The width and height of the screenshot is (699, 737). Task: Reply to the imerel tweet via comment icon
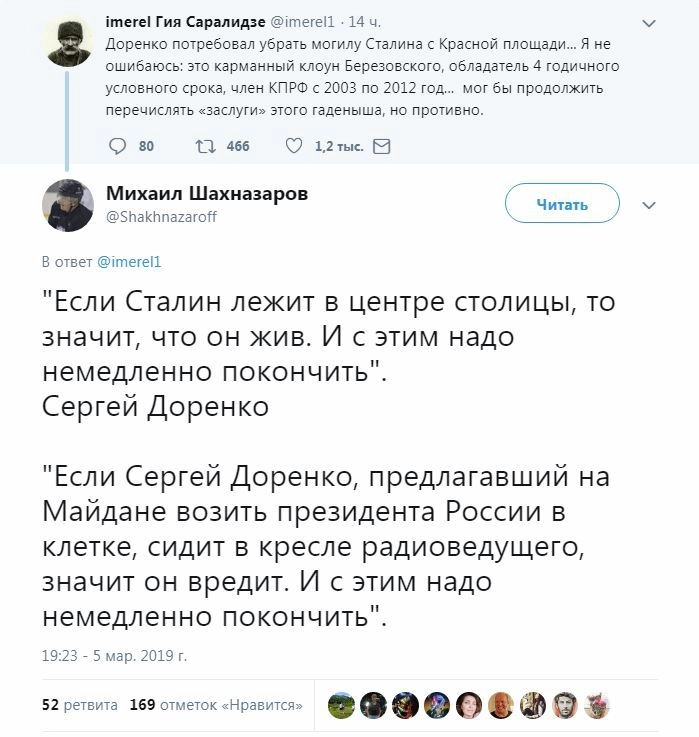point(117,146)
